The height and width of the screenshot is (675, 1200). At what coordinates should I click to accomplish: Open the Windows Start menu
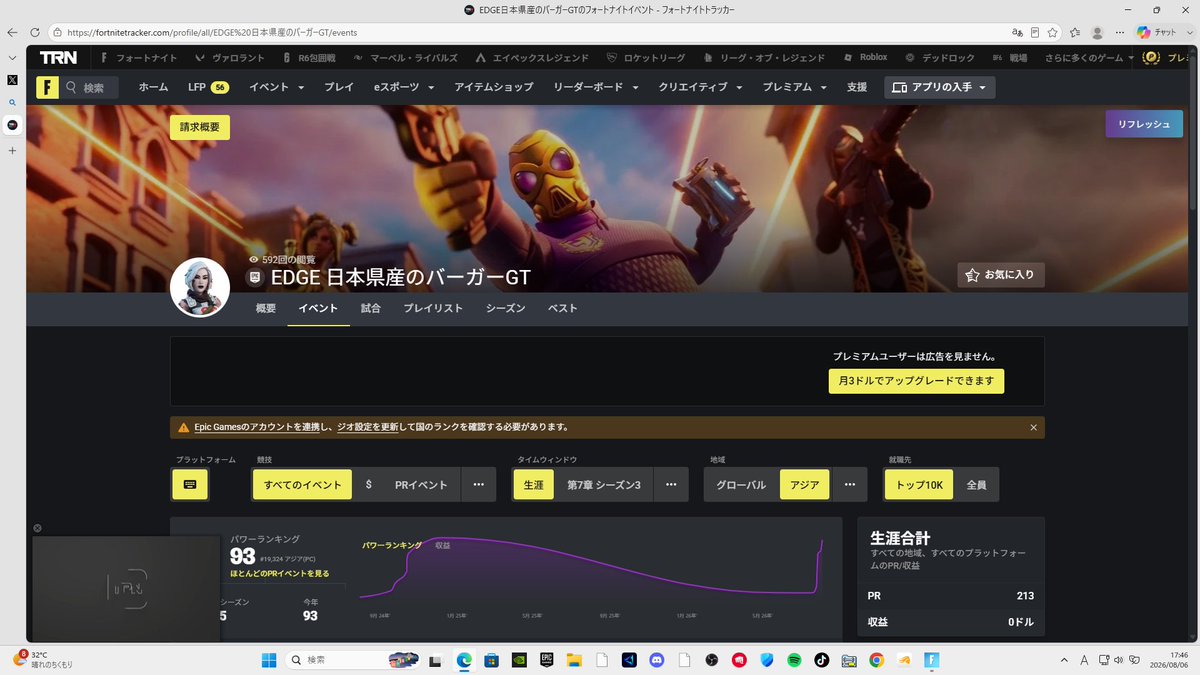269,660
